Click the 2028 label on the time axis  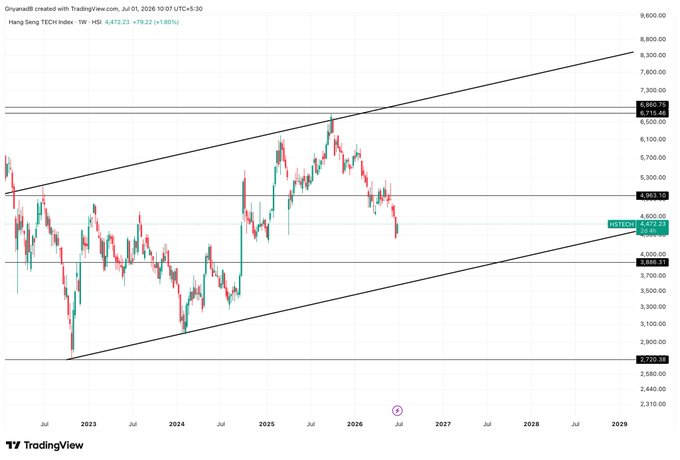click(x=531, y=424)
